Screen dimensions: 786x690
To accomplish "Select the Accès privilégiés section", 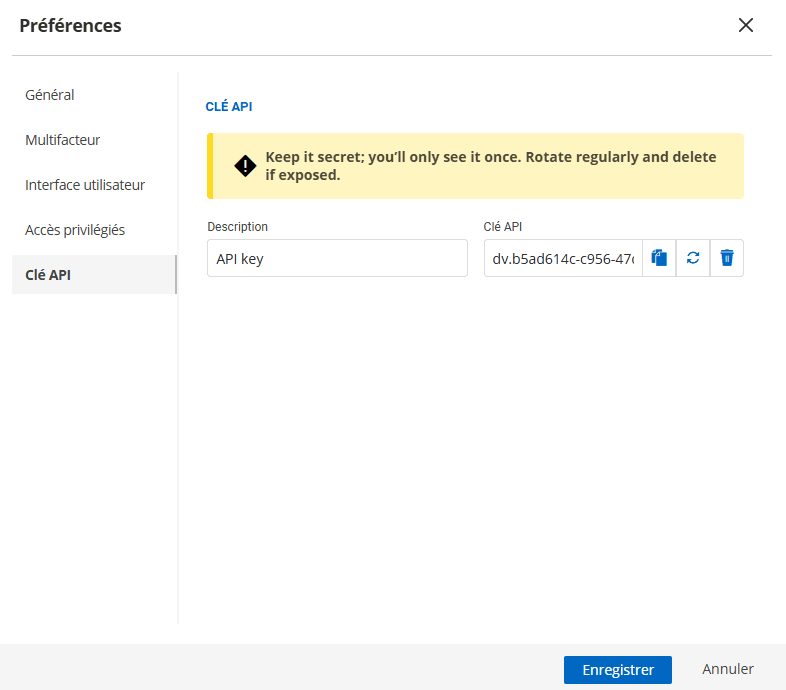I will [x=75, y=230].
